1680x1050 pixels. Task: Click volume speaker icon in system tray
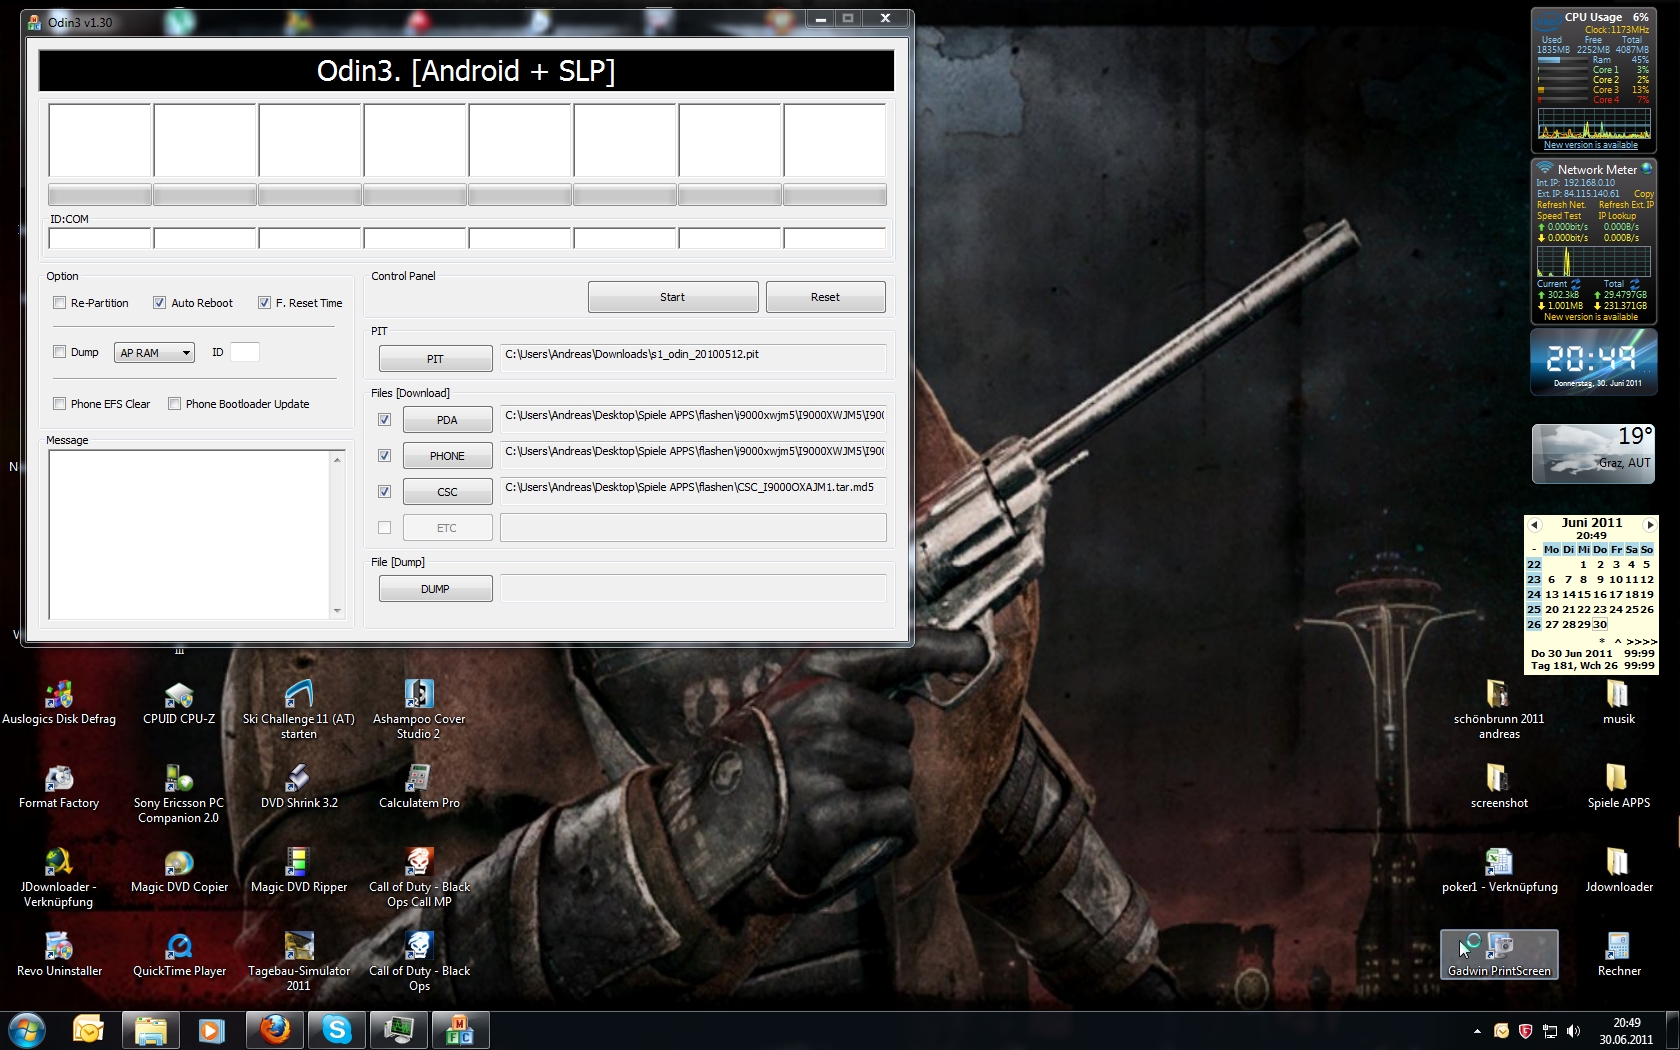pos(1574,1031)
